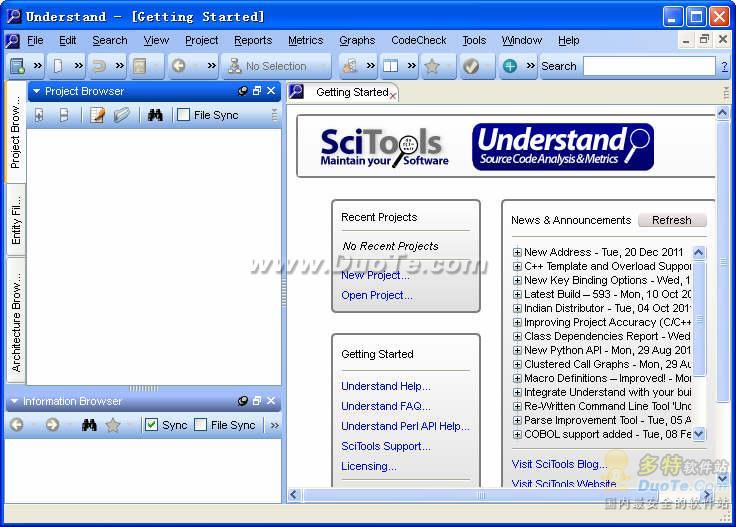
Task: Open Understand Perl API Help... link
Action: click(x=405, y=426)
